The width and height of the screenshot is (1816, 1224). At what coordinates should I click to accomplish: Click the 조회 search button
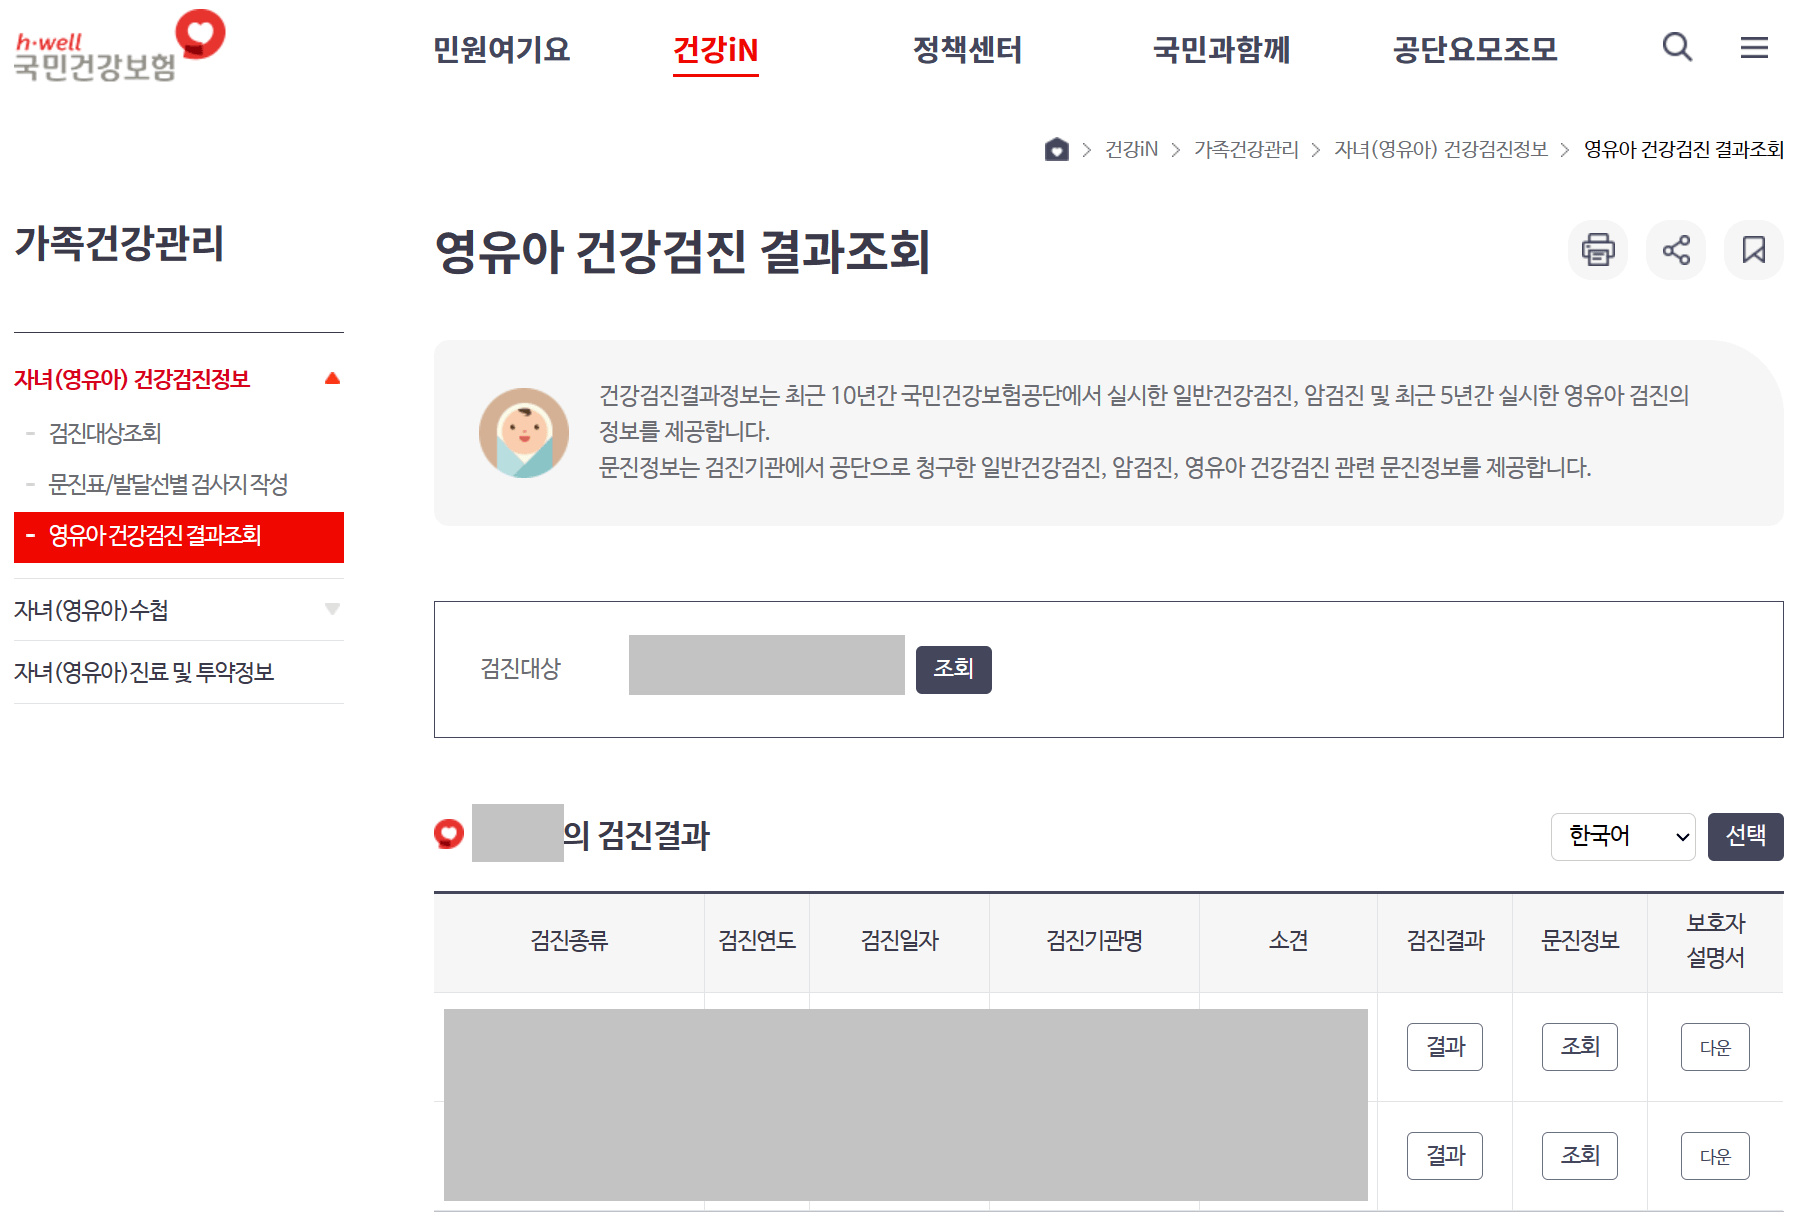pos(952,669)
